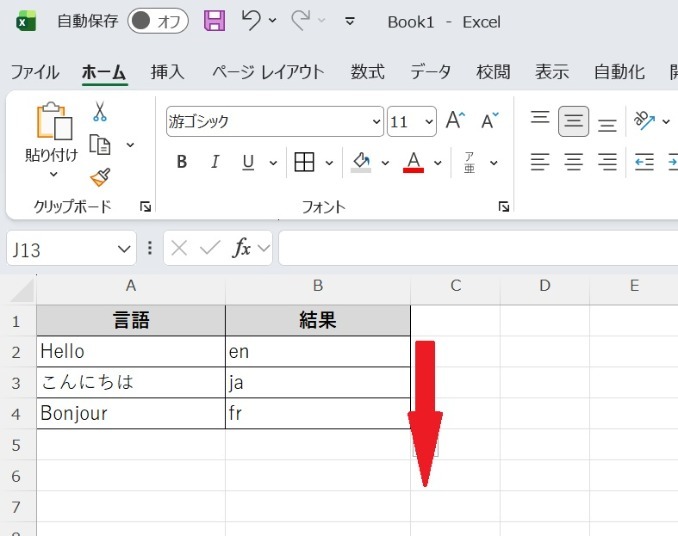Select row 3 header

click(16, 383)
